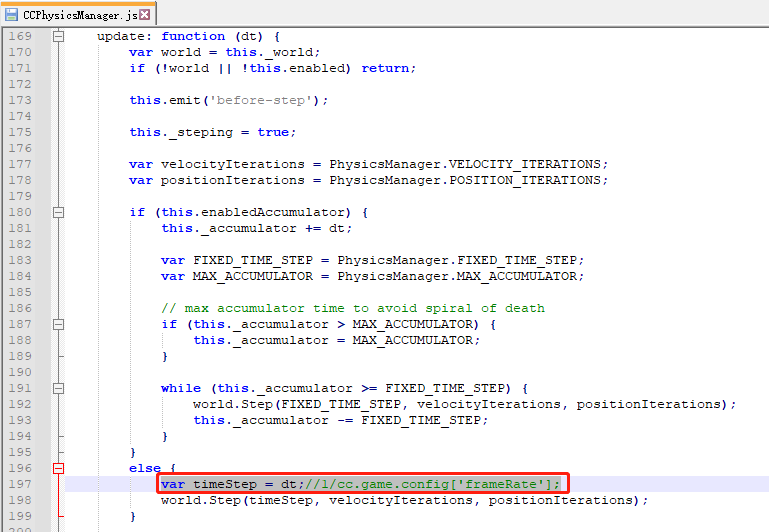Click line number 199 in the margin
Image resolution: width=769 pixels, height=532 pixels.
[x=20, y=516]
